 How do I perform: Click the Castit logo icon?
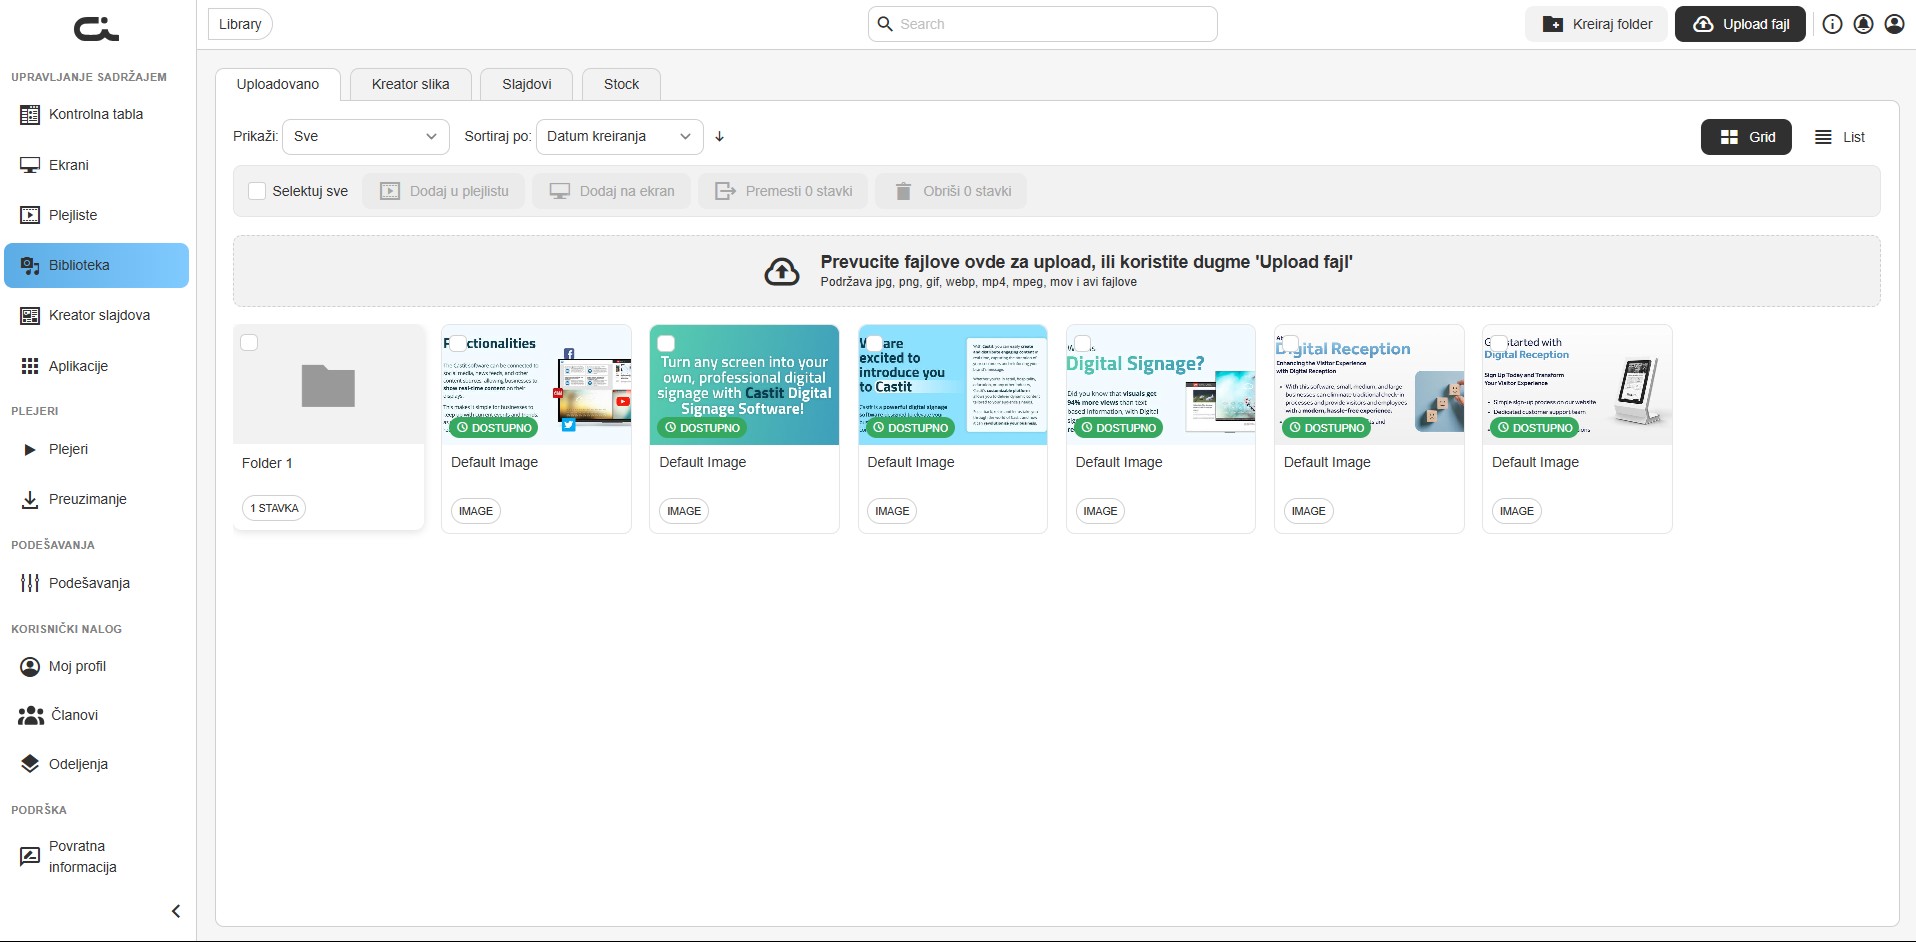pyautogui.click(x=96, y=29)
